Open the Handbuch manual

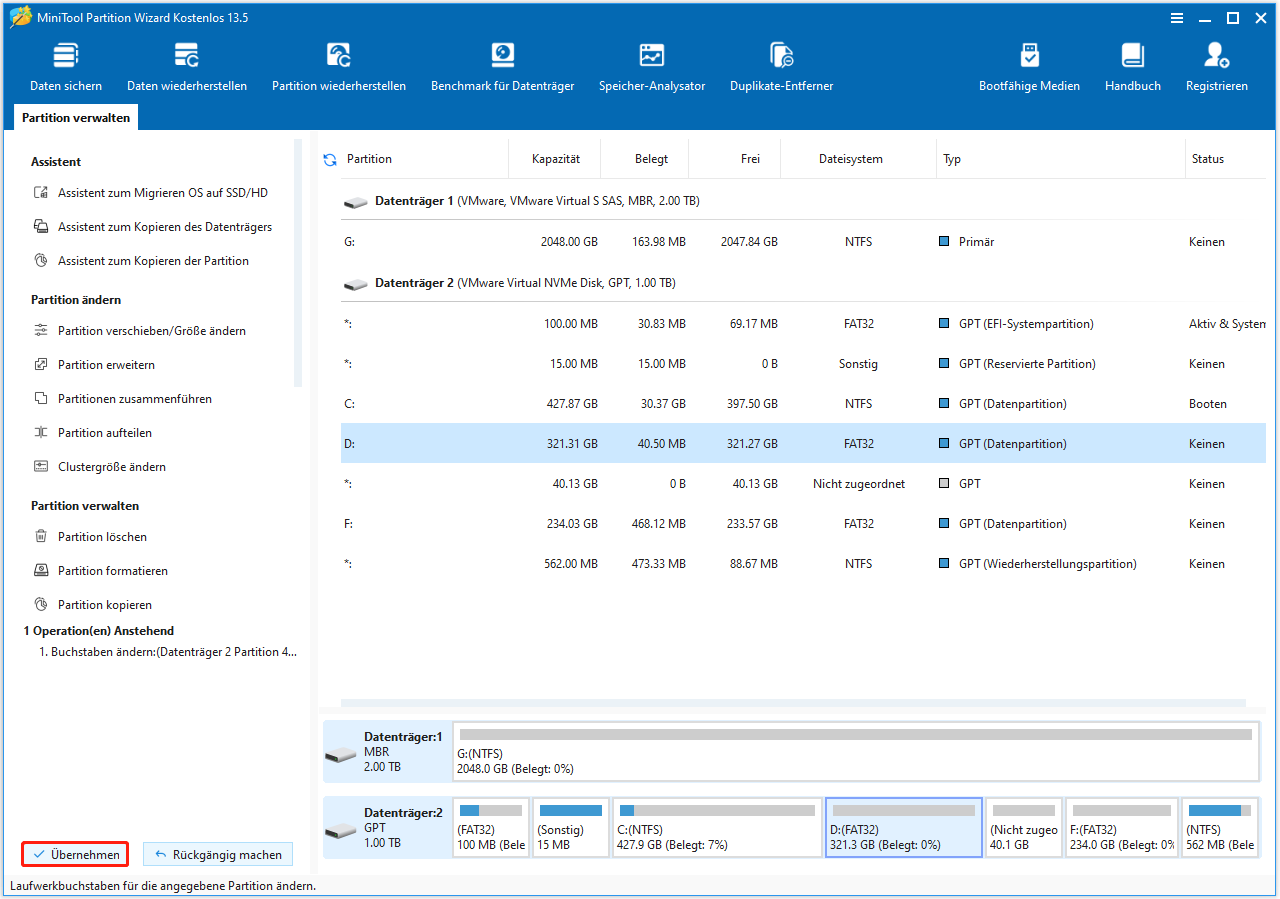click(1132, 67)
